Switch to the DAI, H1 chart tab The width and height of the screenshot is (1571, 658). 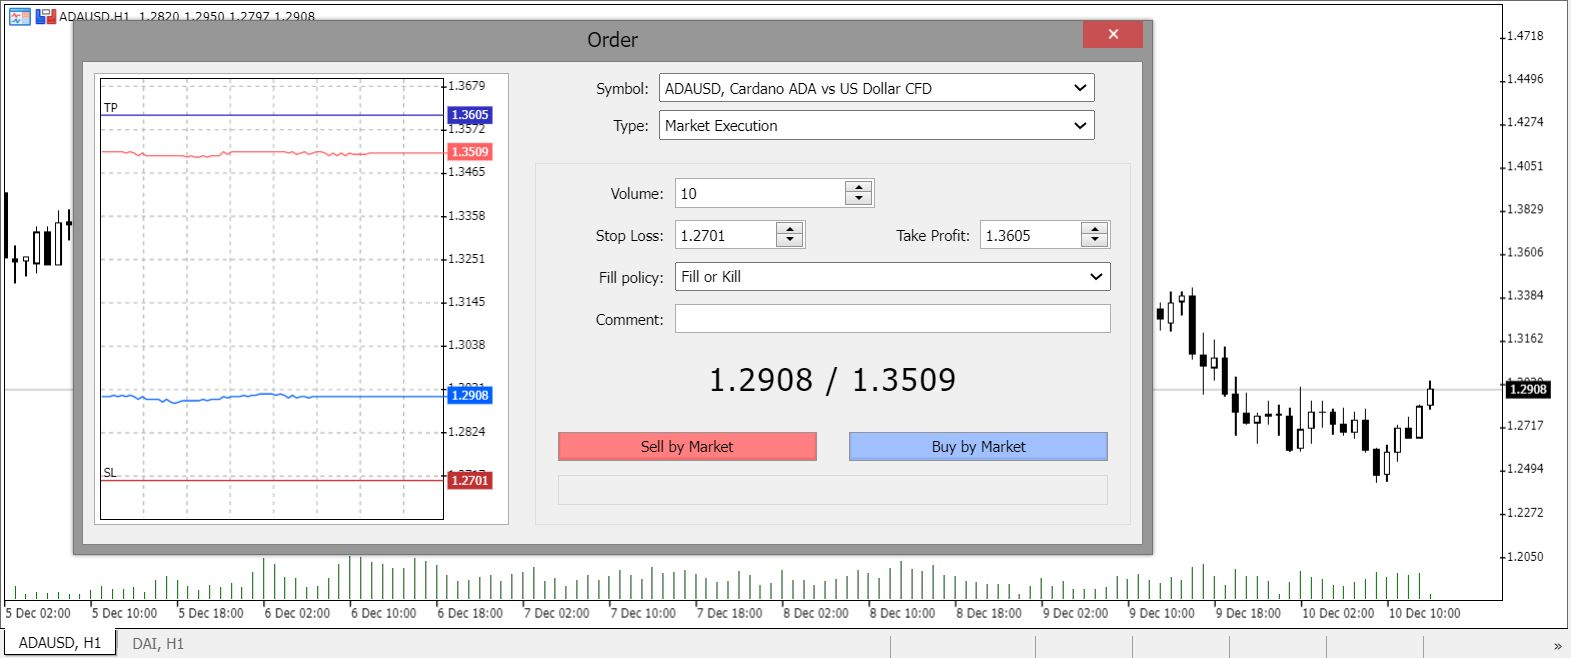[158, 644]
